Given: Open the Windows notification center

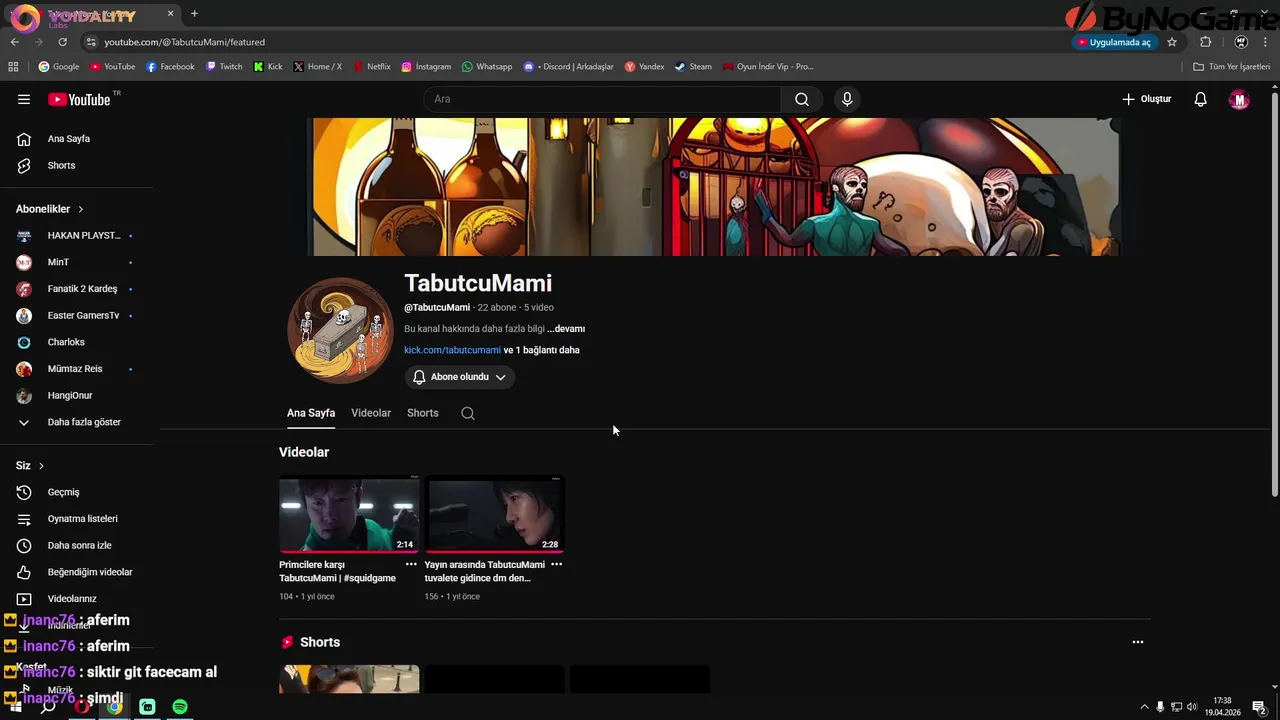Looking at the screenshot, I should (x=1259, y=707).
